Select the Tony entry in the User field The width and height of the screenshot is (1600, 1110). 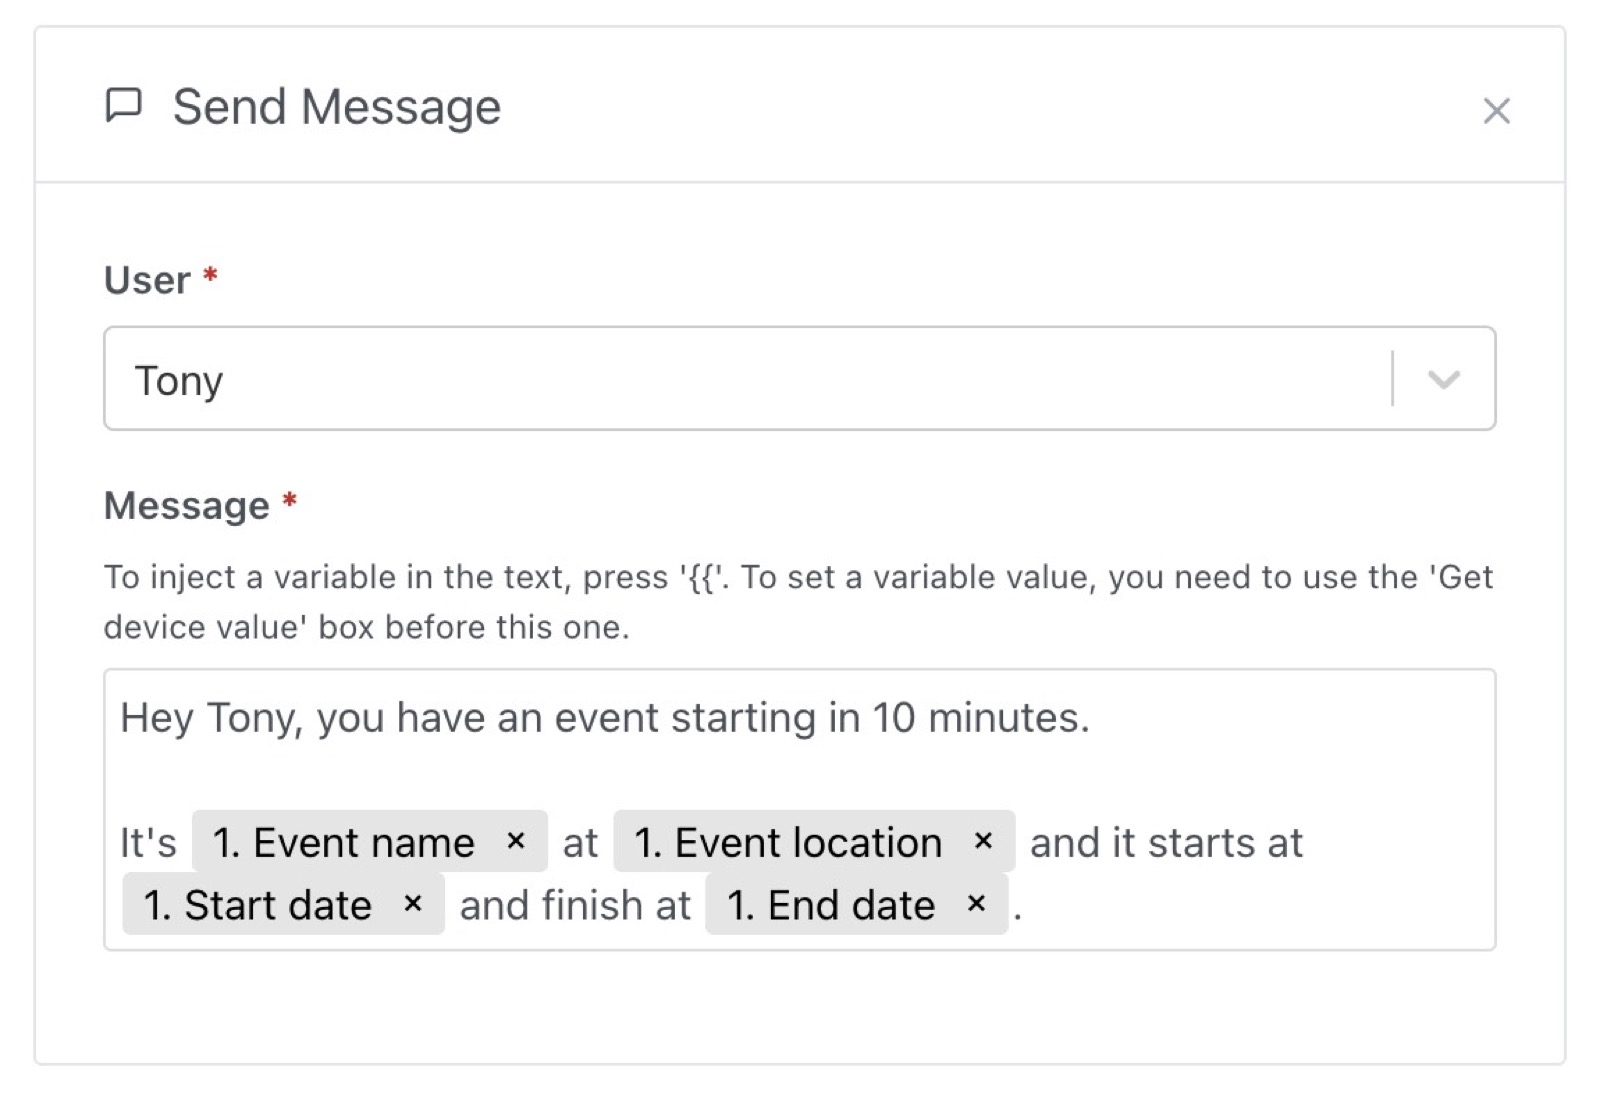click(x=180, y=380)
